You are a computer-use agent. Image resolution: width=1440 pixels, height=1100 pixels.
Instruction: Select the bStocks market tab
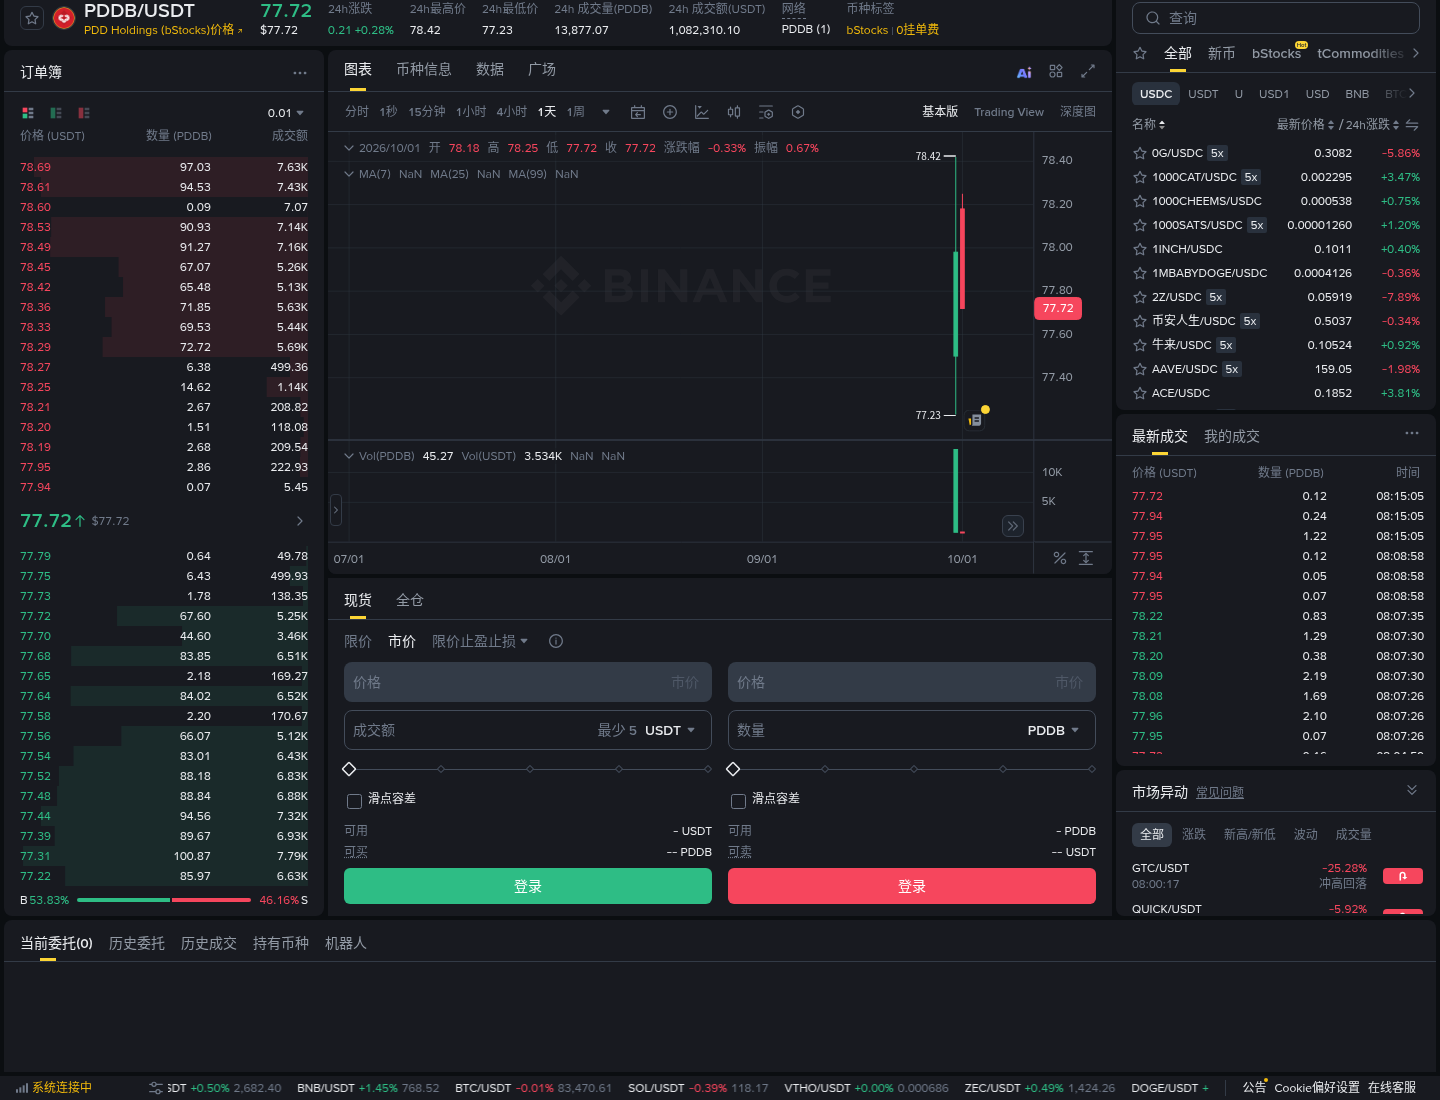1276,53
